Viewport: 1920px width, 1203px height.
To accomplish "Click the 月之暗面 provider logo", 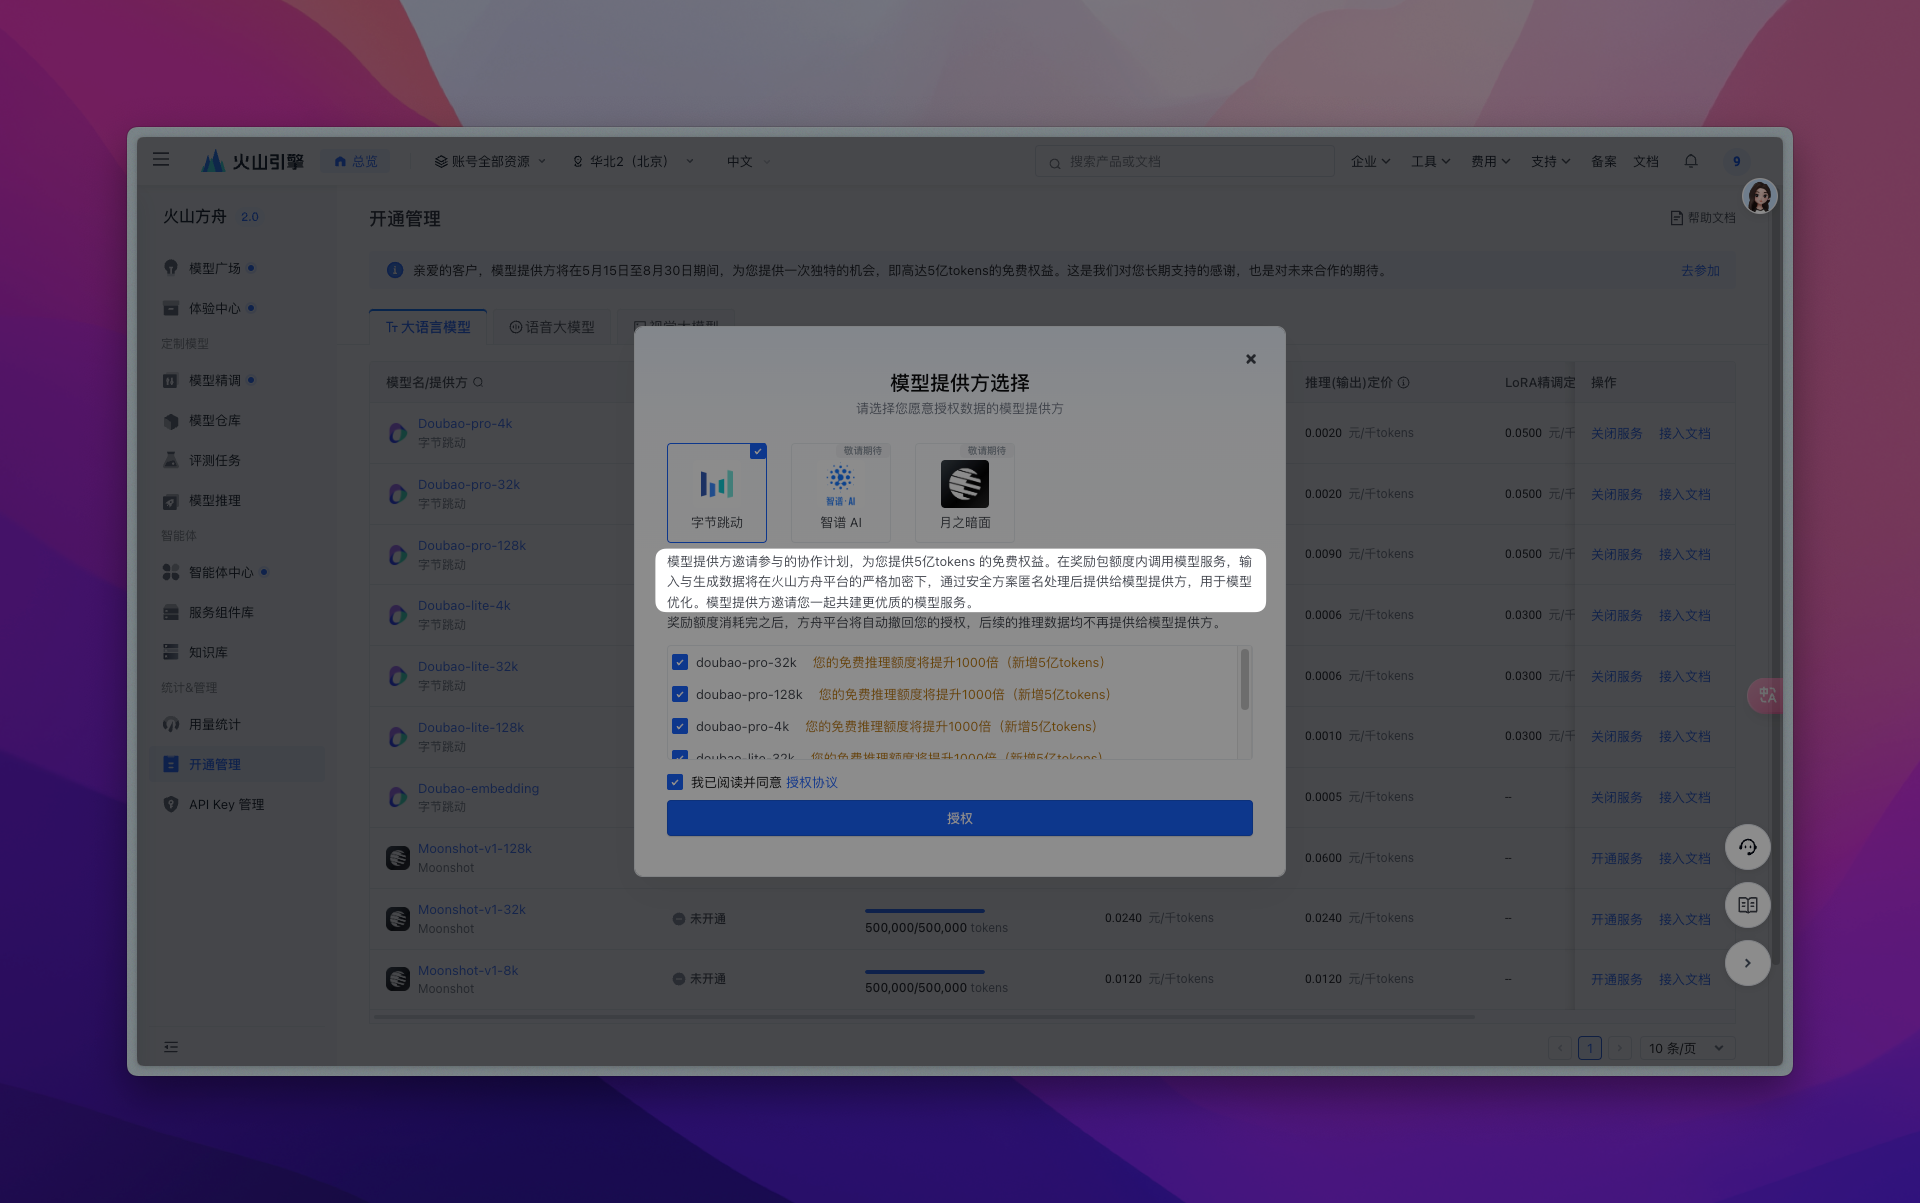I will click(x=964, y=484).
